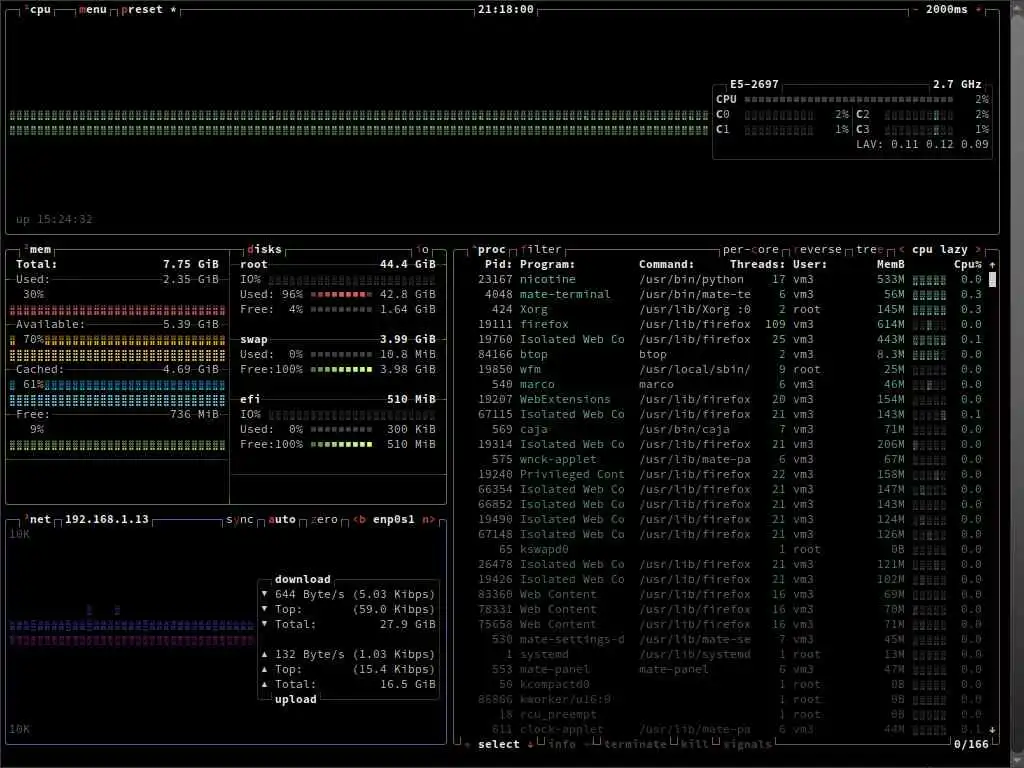Click the terminate button in the process footer
Viewport: 1024px width, 768px height.
pyautogui.click(x=635, y=744)
